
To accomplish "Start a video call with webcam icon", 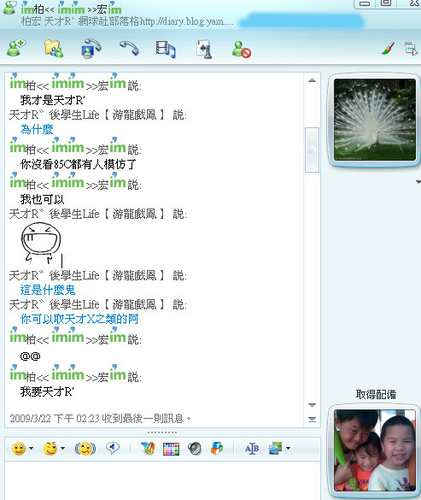I will pyautogui.click(x=91, y=49).
